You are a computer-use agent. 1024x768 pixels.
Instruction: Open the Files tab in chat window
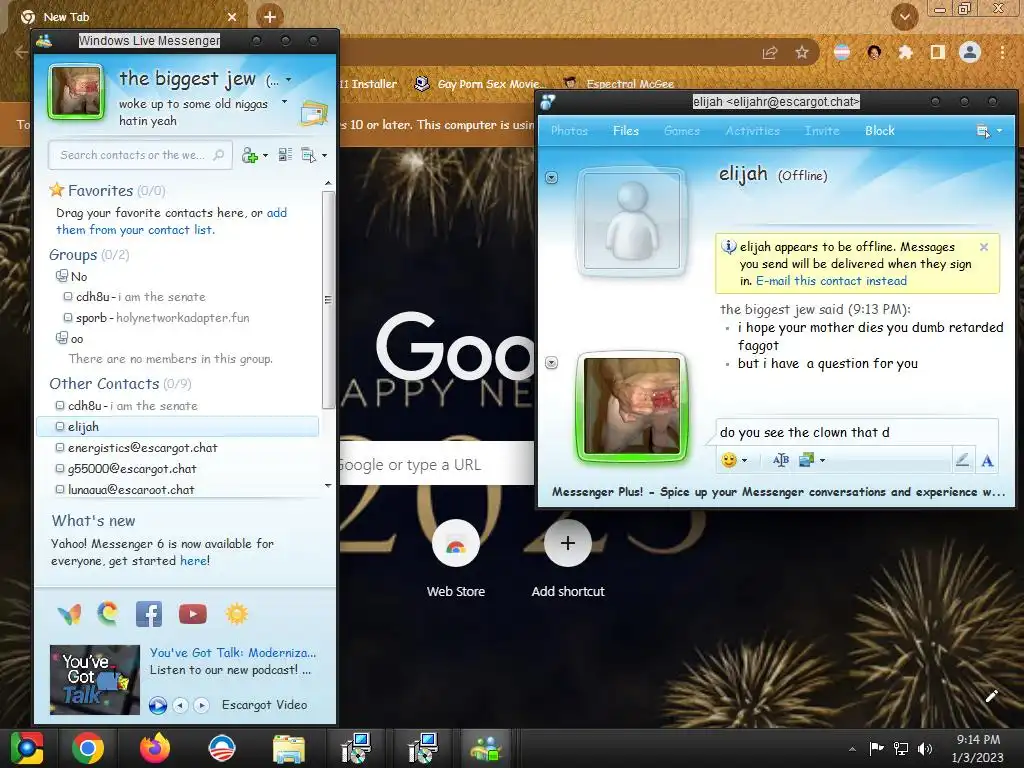pos(626,131)
